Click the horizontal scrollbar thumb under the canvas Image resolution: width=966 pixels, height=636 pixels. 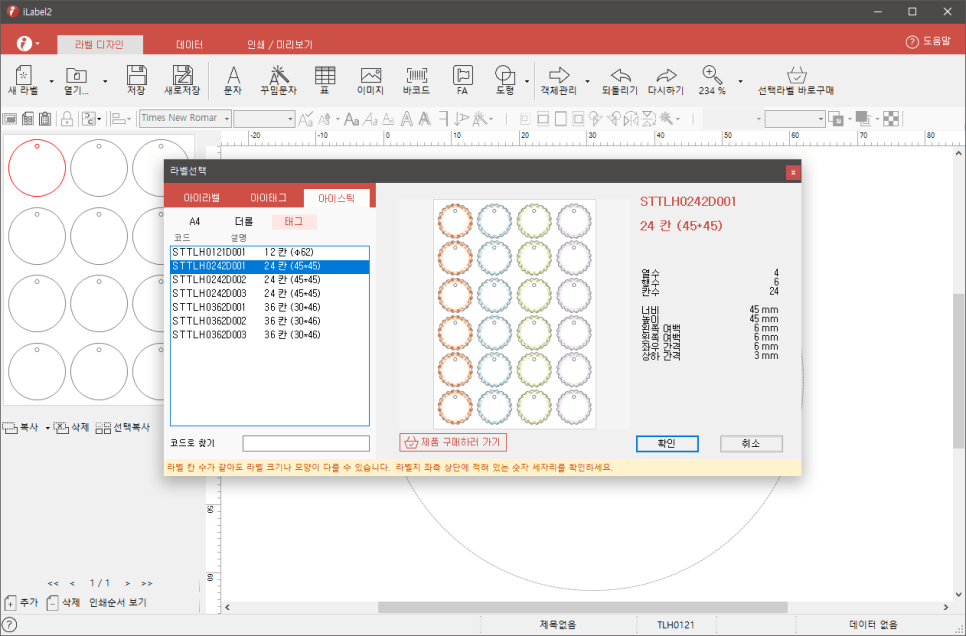coord(583,608)
